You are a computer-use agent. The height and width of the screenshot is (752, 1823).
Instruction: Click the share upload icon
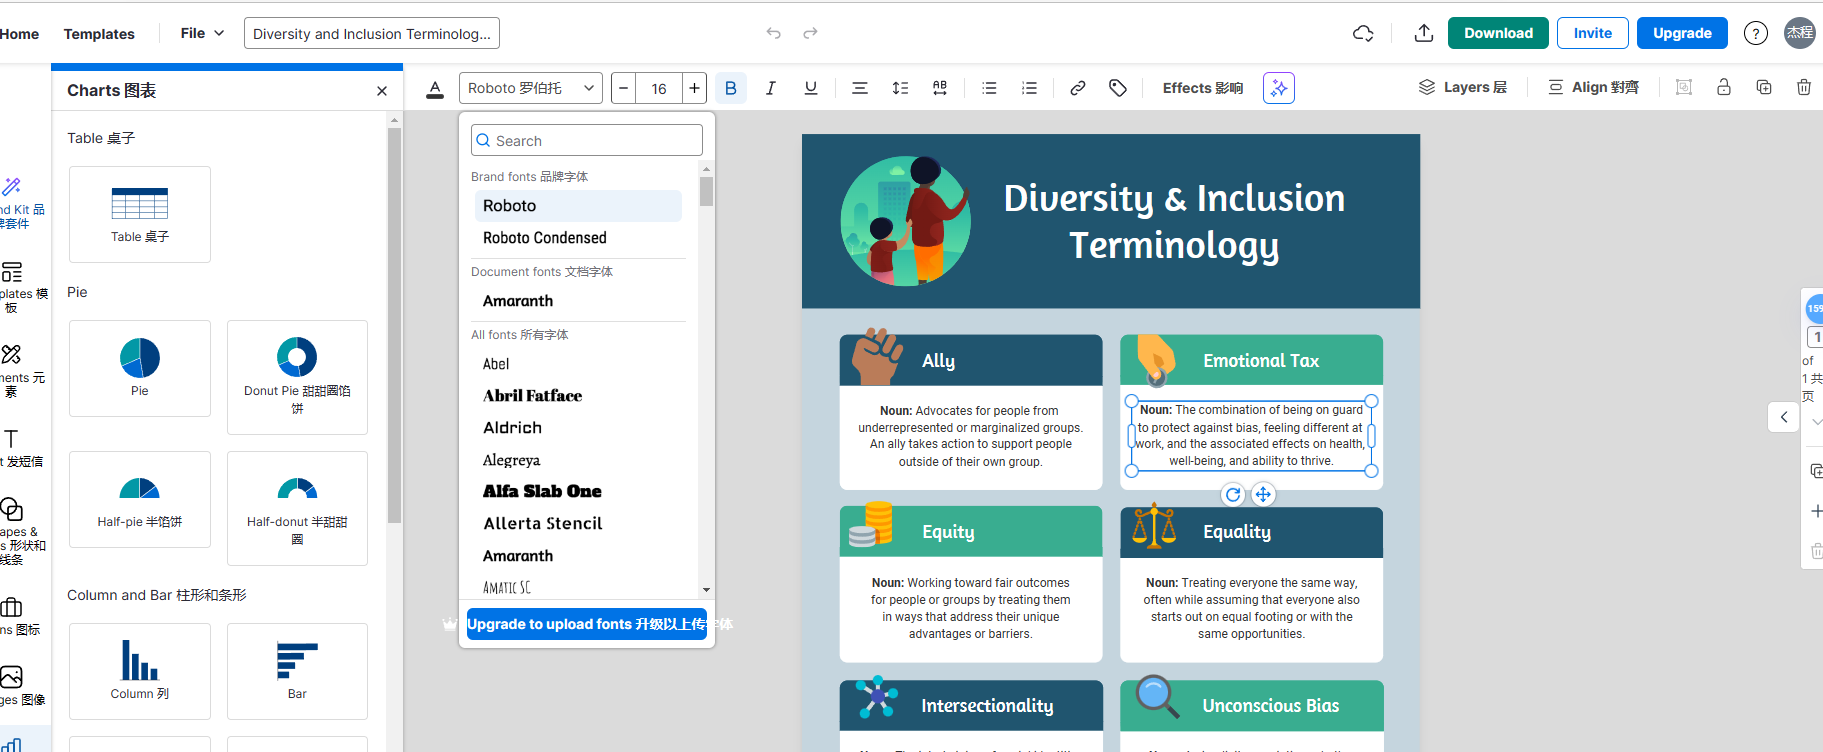point(1424,33)
